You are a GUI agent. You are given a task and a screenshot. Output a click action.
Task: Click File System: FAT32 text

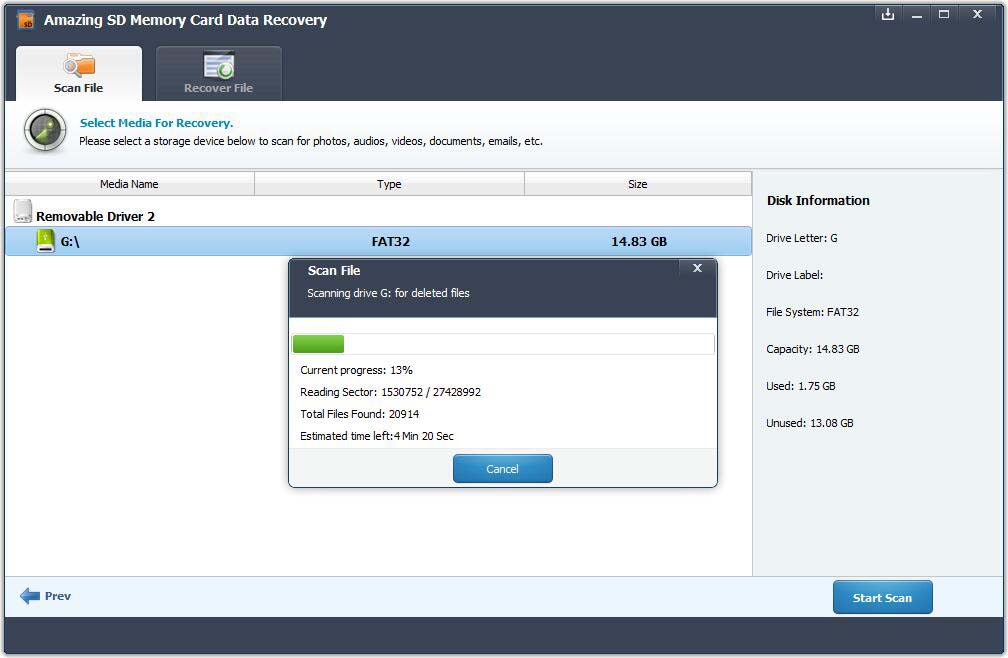click(812, 312)
